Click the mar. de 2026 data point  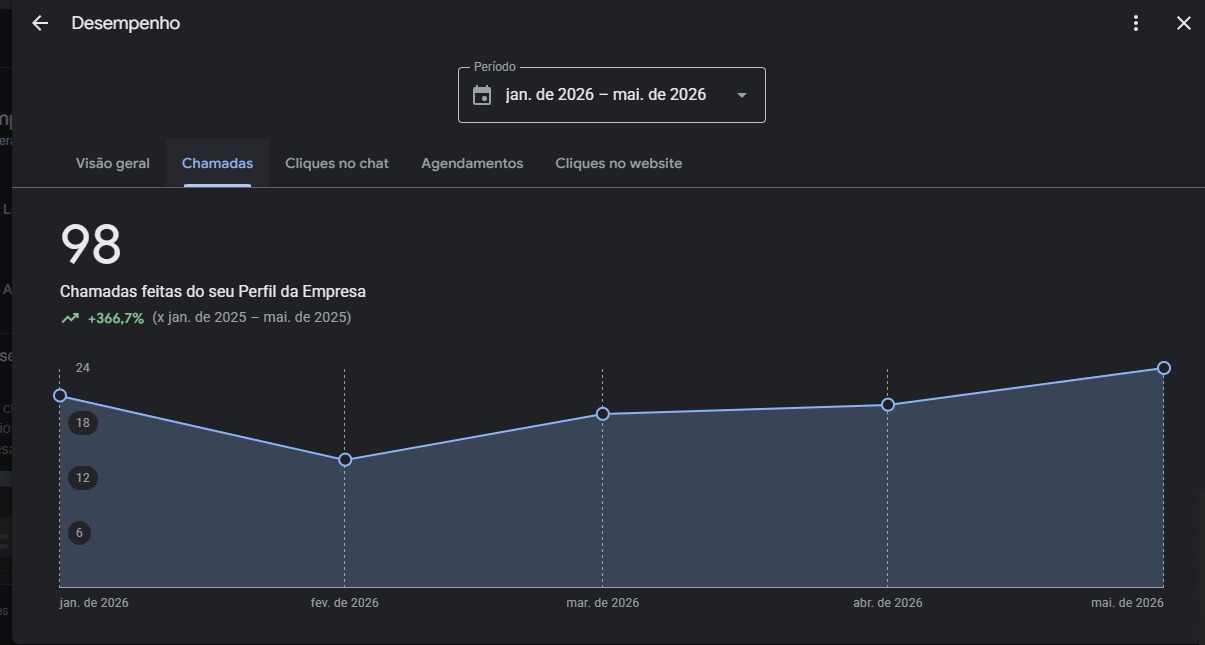[x=603, y=414]
